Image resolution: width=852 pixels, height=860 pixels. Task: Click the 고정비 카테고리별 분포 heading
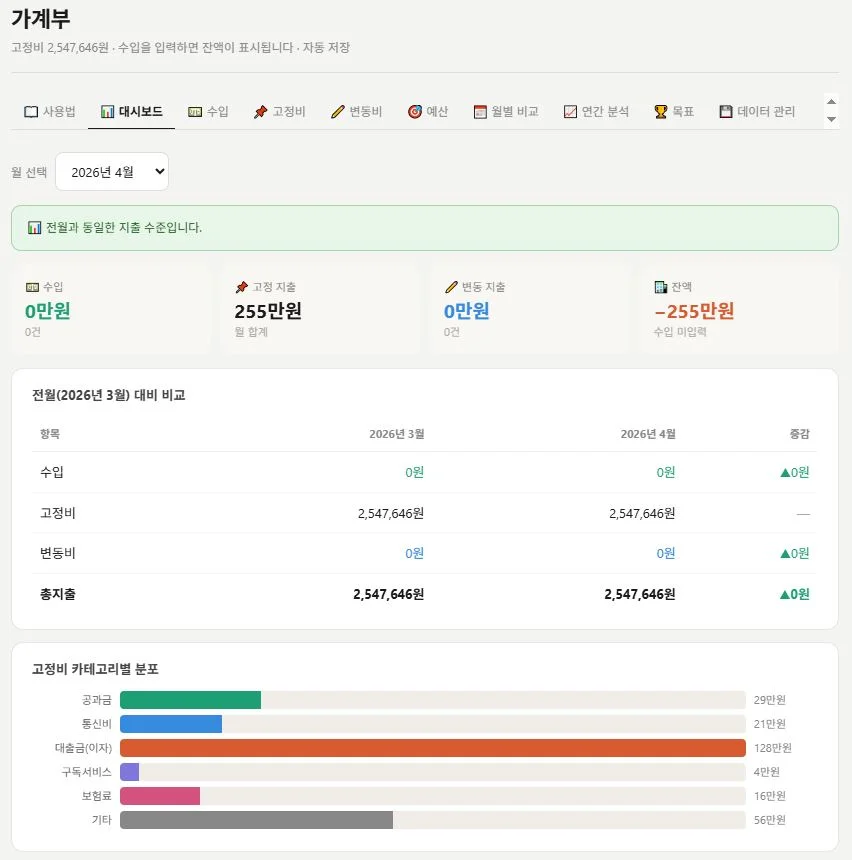tap(95, 669)
